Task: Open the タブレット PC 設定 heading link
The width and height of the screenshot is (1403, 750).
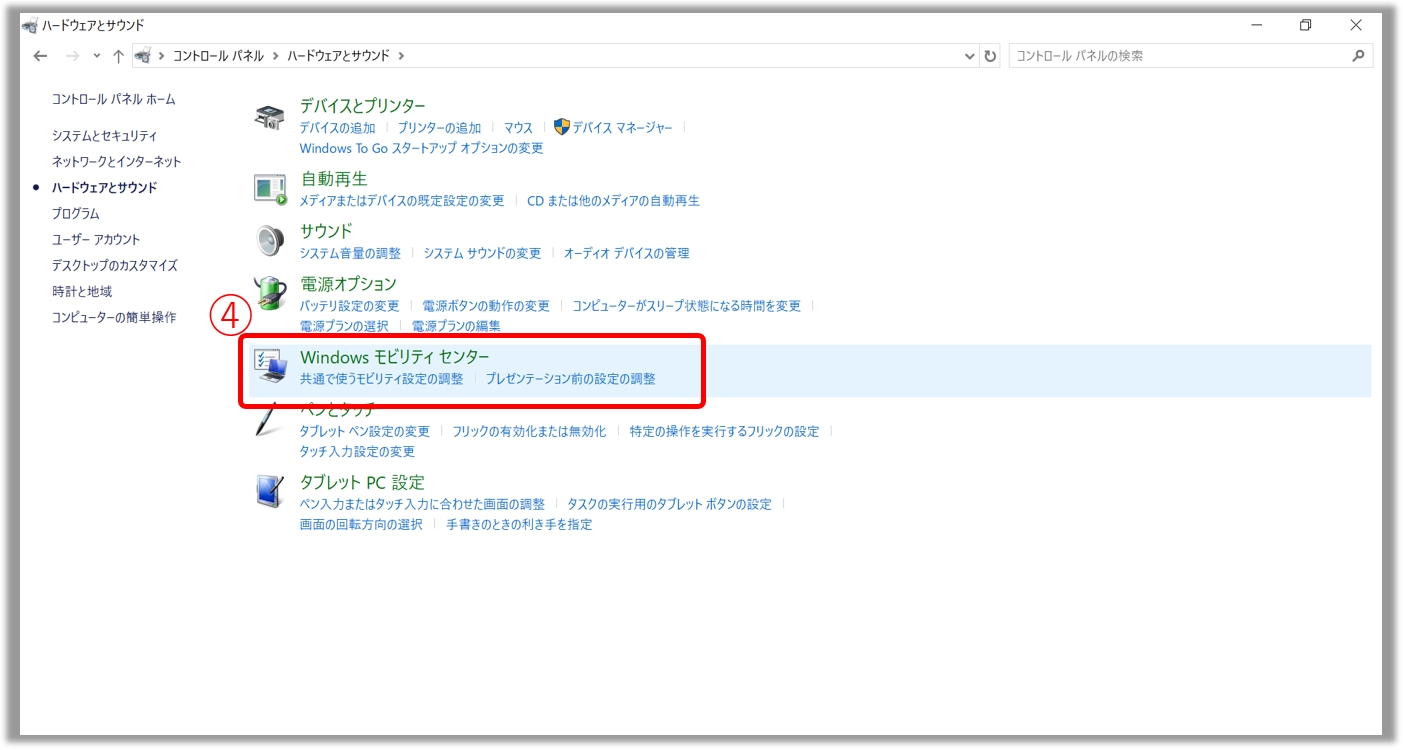Action: [362, 482]
